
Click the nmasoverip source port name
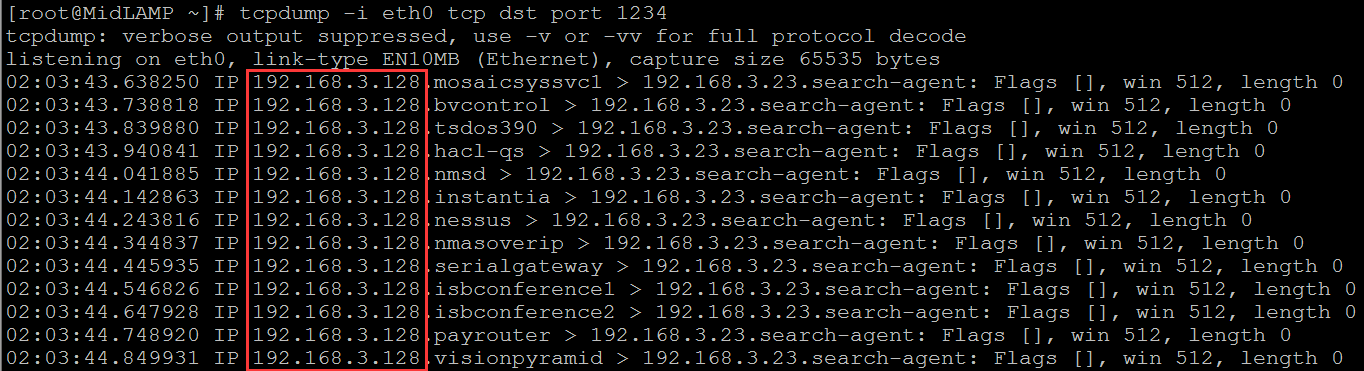(499, 244)
